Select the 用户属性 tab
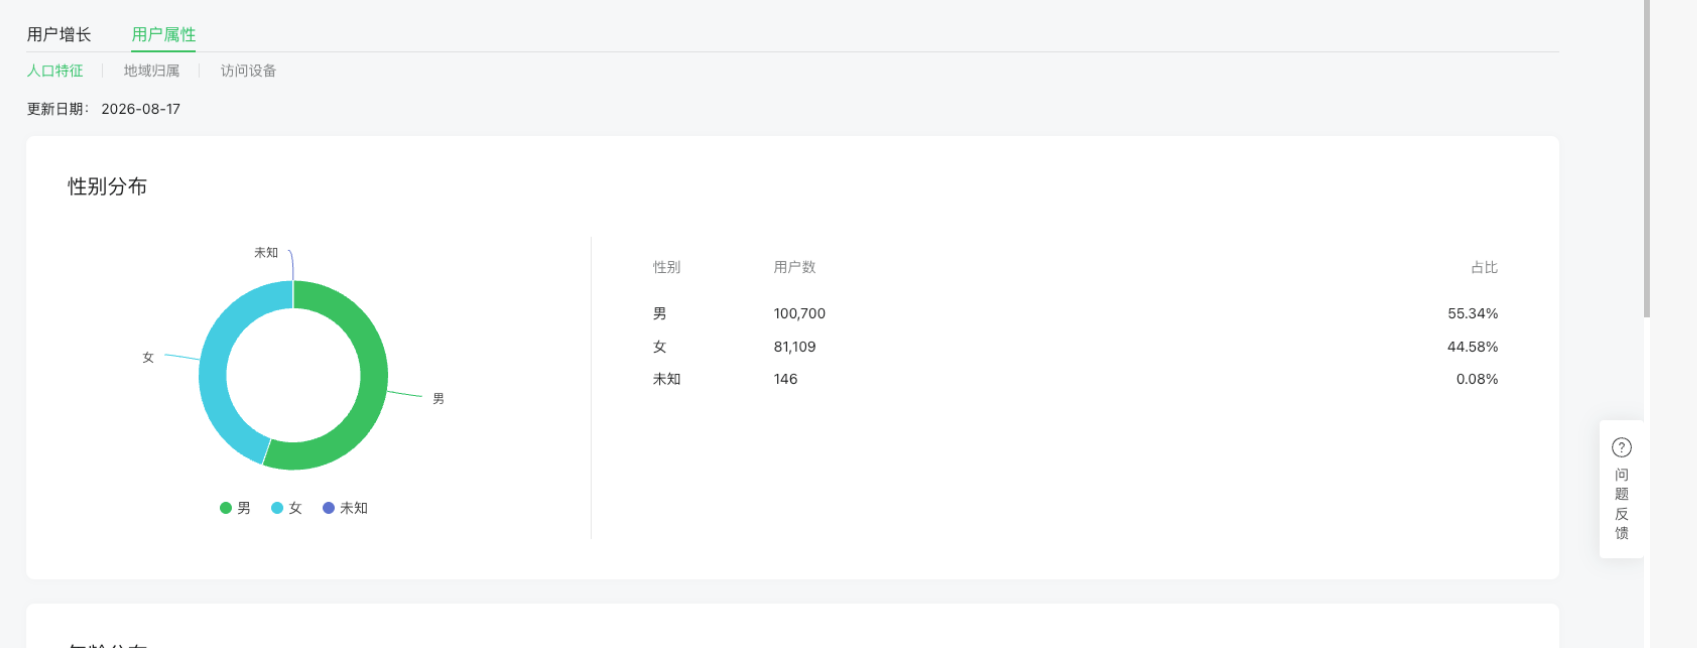 (163, 35)
